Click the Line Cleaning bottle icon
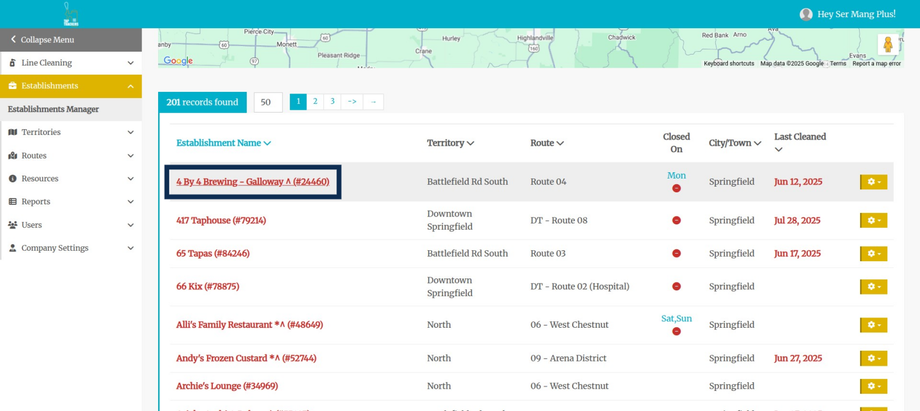The height and width of the screenshot is (411, 920). 12,63
